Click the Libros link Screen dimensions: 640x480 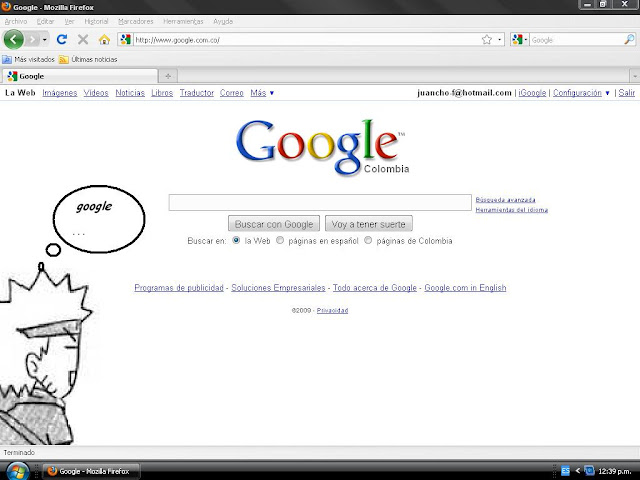pyautogui.click(x=162, y=93)
